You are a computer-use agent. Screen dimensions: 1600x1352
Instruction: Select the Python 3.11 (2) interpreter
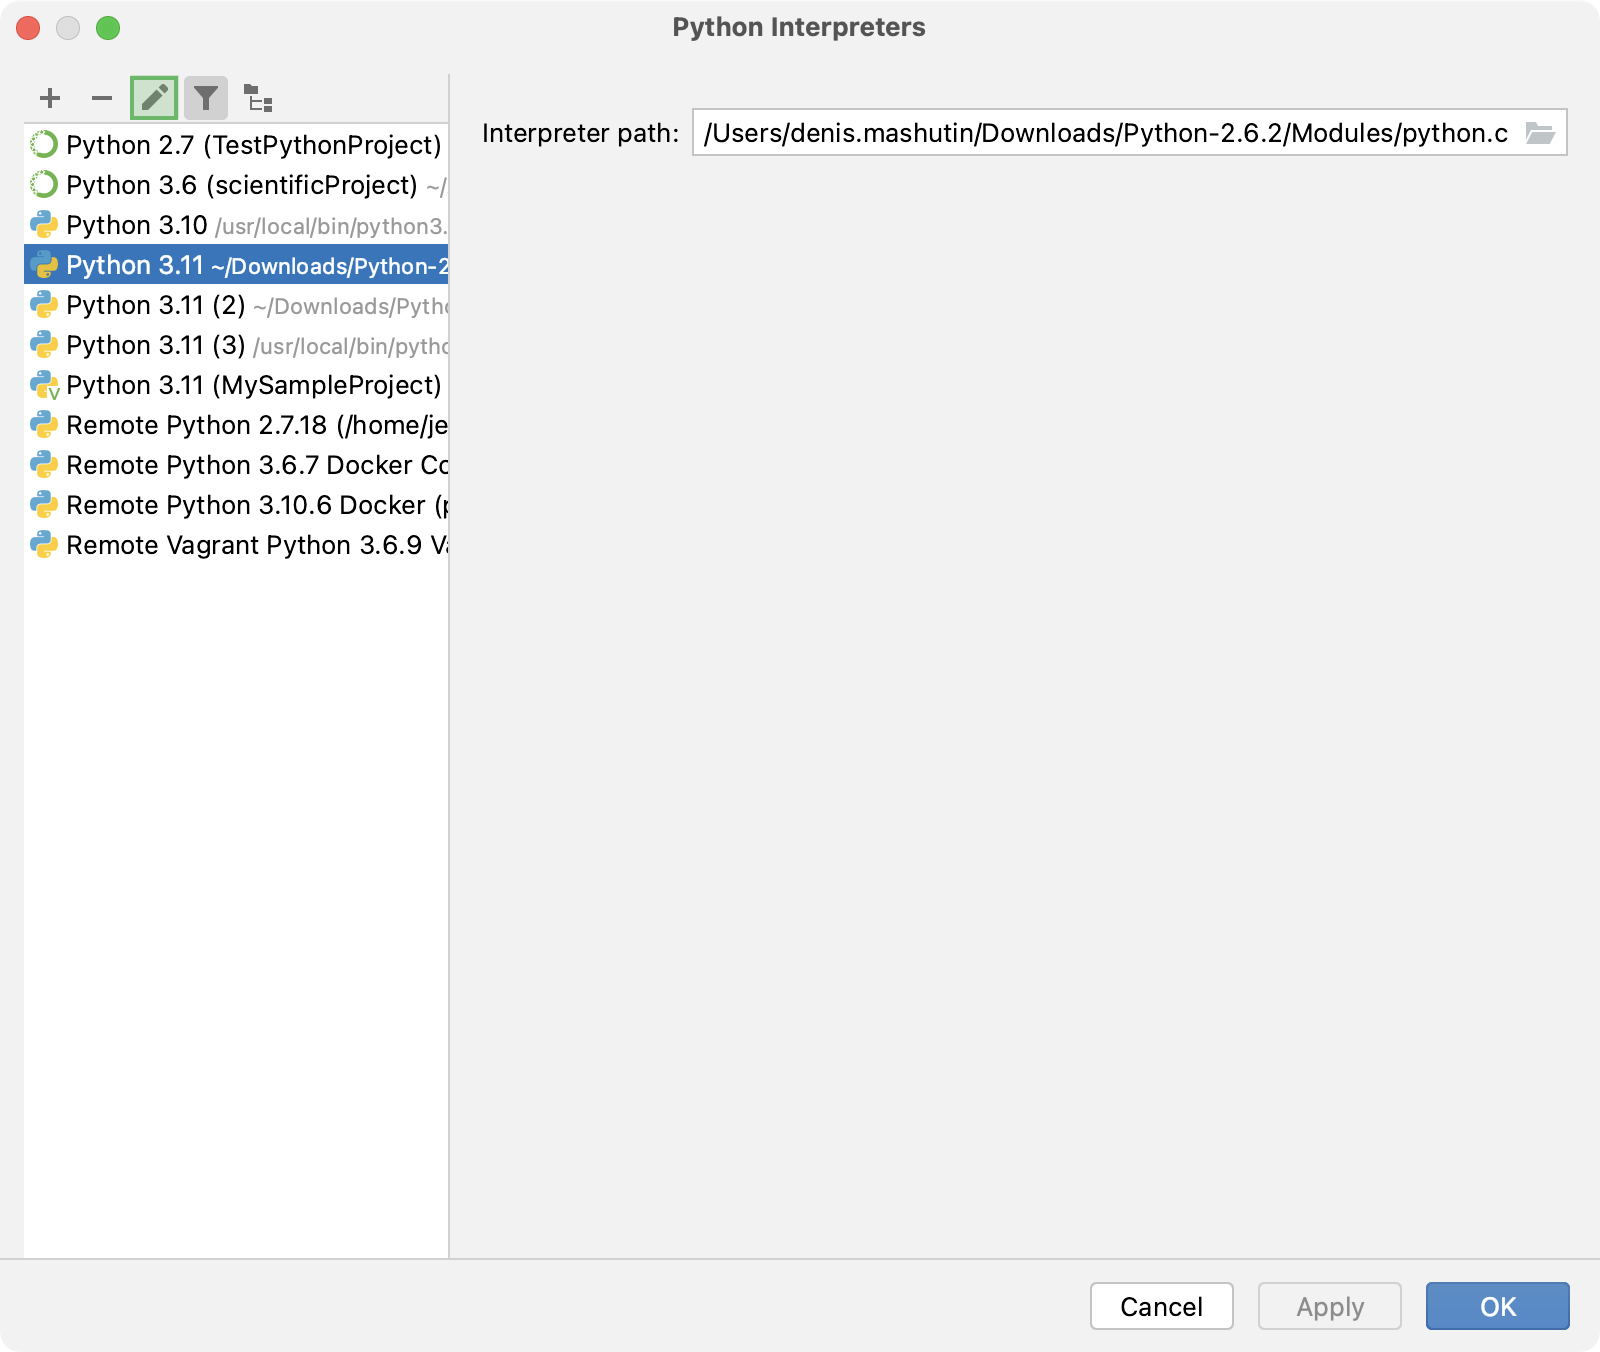(x=230, y=305)
